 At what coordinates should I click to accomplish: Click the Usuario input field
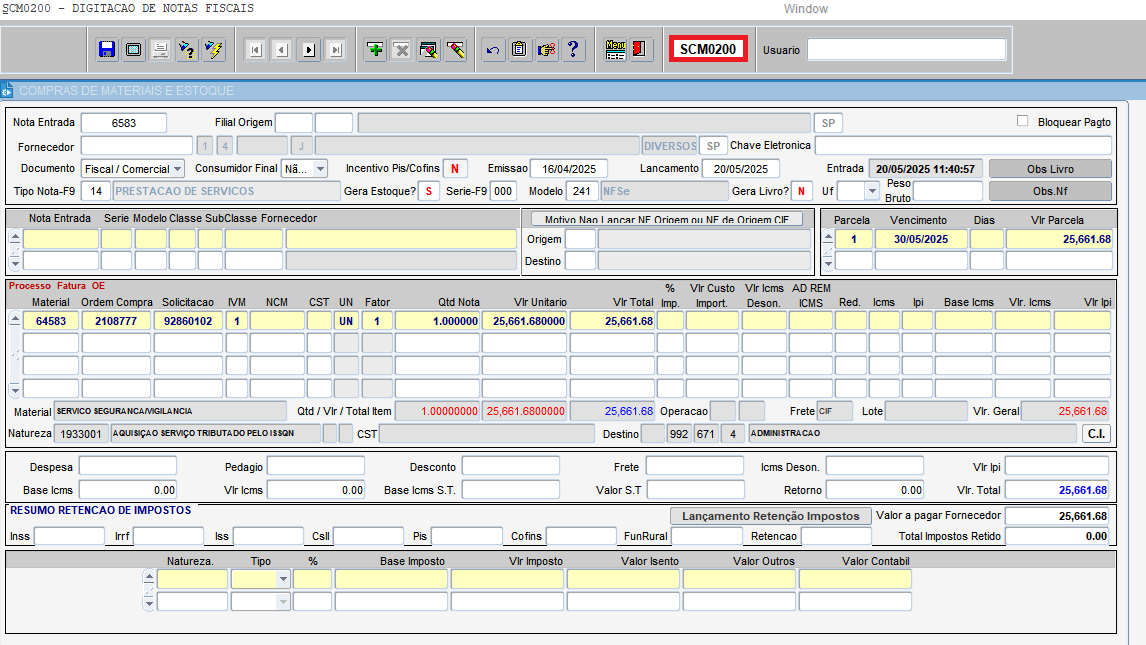[x=906, y=50]
